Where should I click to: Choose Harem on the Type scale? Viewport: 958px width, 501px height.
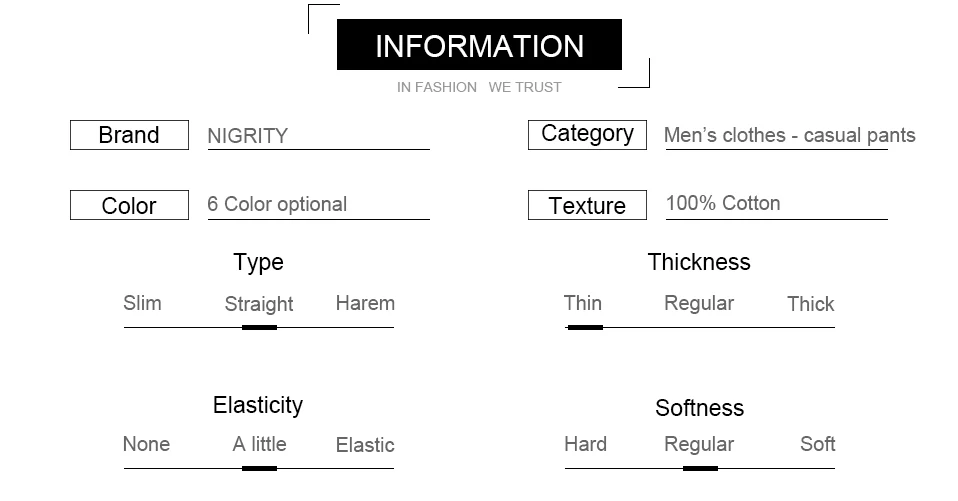coord(365,303)
